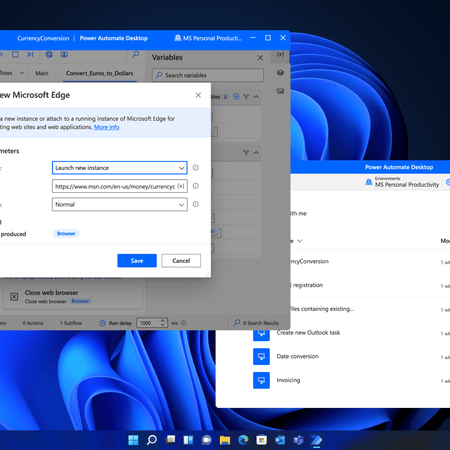
Task: Toggle the Variables pane {x} sidebar icon
Action: (280, 54)
